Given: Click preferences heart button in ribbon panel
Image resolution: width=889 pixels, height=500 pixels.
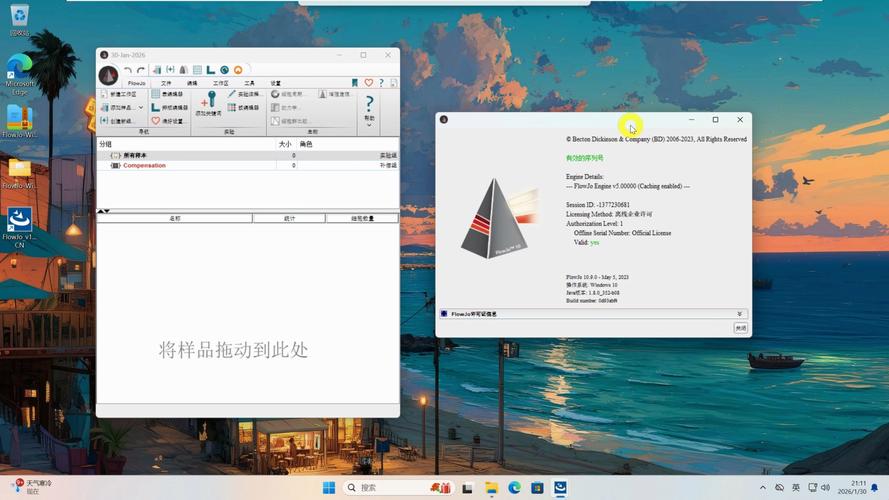Looking at the screenshot, I should point(167,121).
